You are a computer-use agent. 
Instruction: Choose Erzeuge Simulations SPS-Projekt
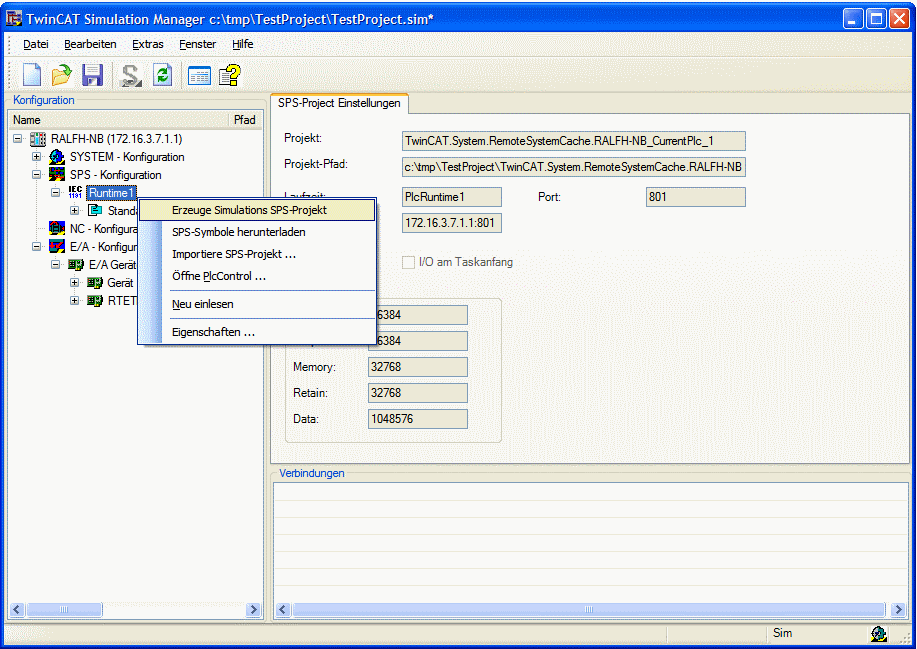[x=257, y=210]
